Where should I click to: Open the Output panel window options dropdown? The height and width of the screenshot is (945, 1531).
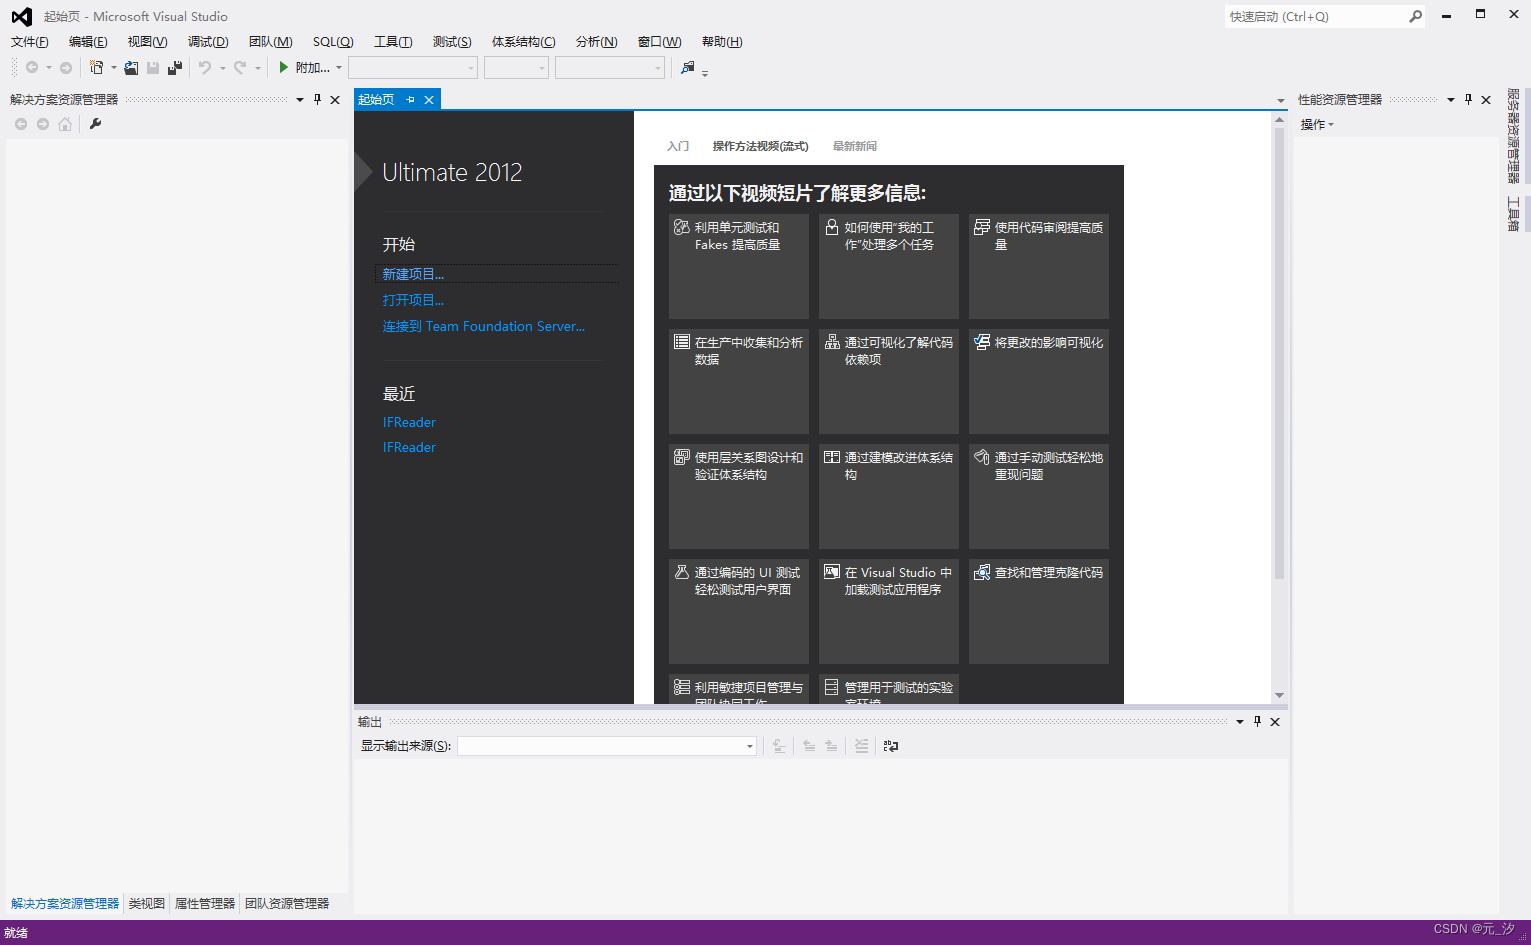[1240, 721]
